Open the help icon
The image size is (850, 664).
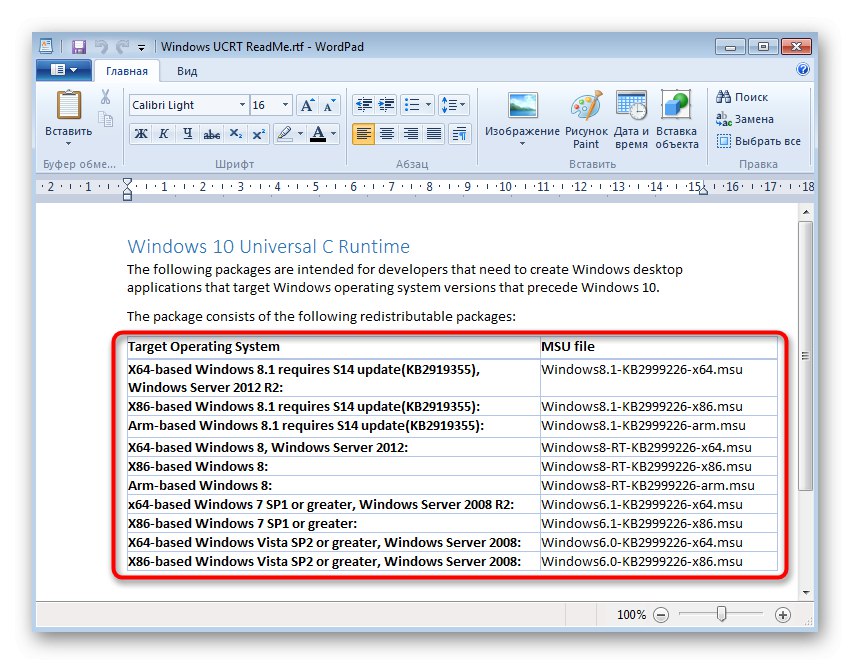pos(802,70)
